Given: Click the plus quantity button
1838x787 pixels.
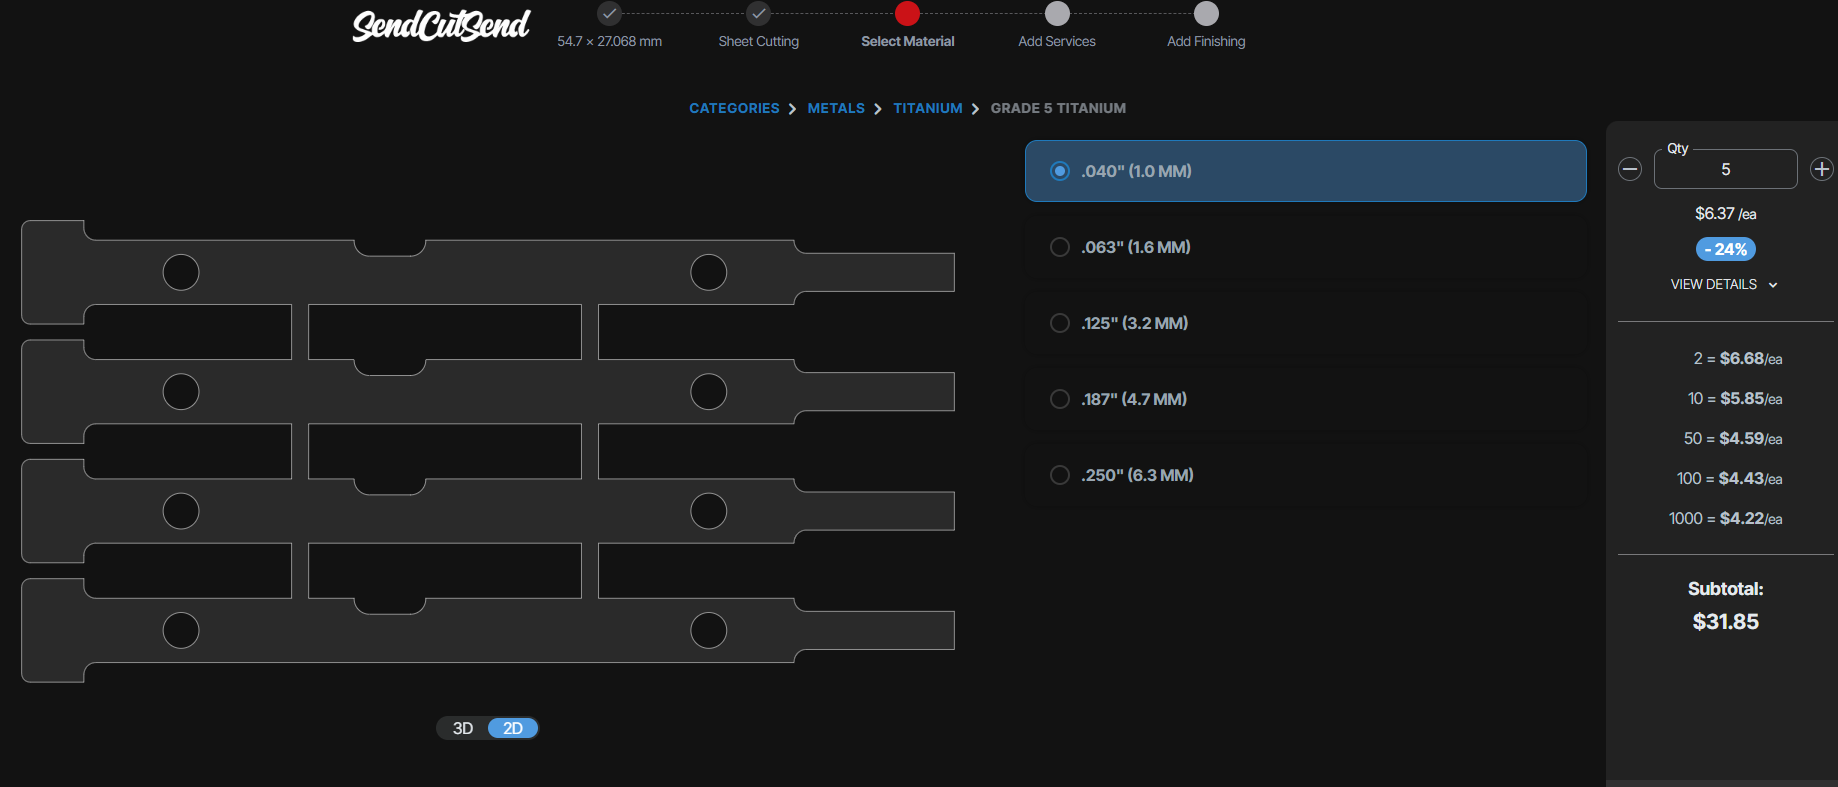Looking at the screenshot, I should pos(1821,169).
